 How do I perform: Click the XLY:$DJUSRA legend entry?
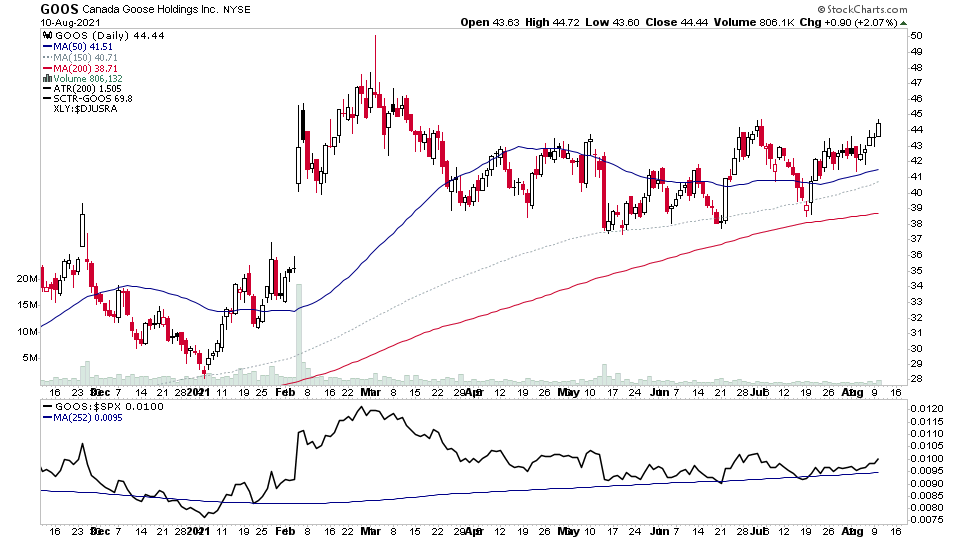85,109
